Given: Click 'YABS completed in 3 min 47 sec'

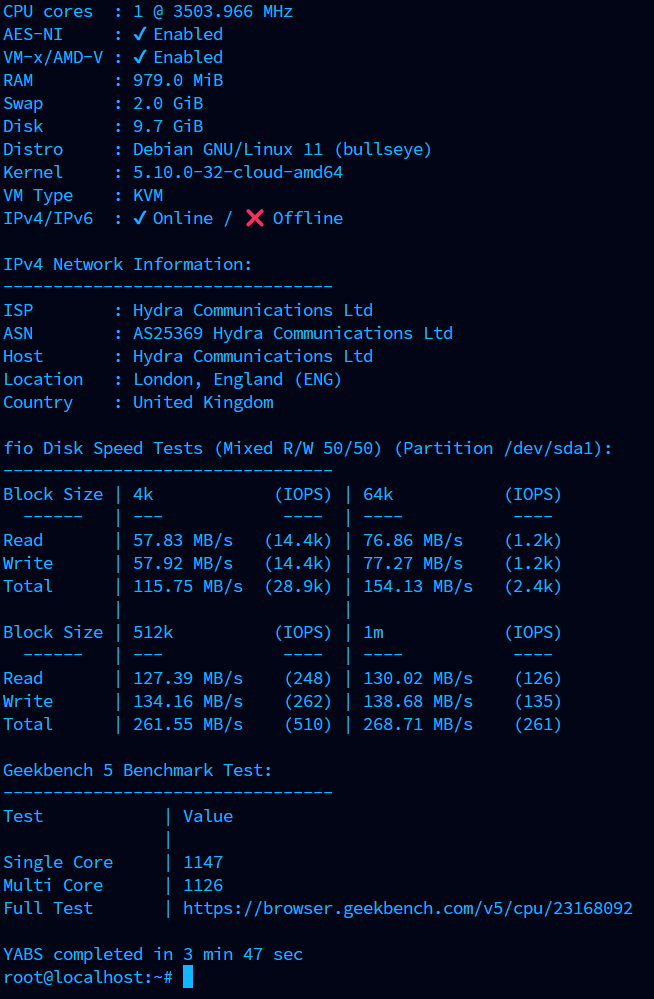Looking at the screenshot, I should (153, 954).
